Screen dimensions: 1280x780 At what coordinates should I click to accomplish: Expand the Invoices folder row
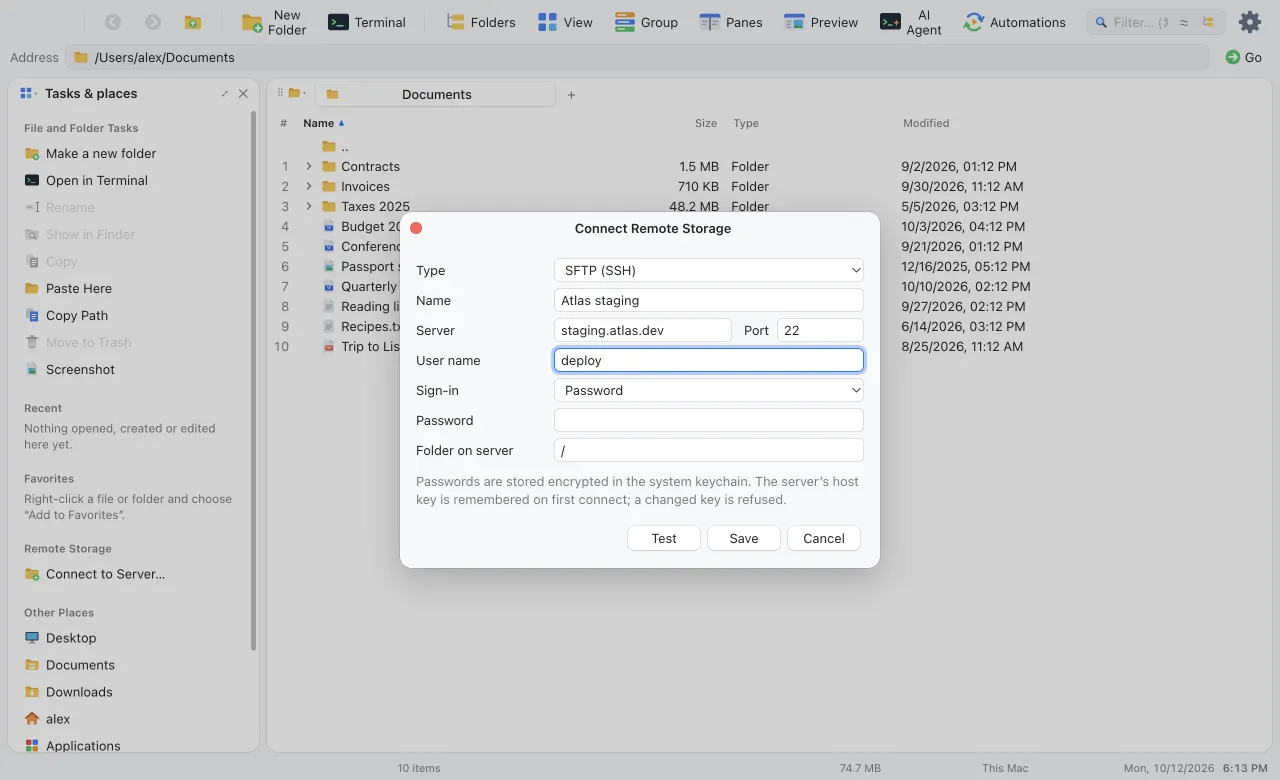point(309,186)
